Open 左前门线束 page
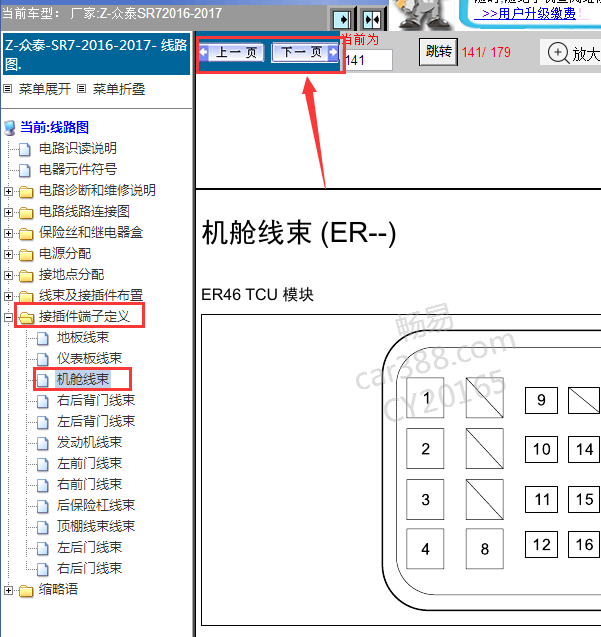 pos(89,463)
